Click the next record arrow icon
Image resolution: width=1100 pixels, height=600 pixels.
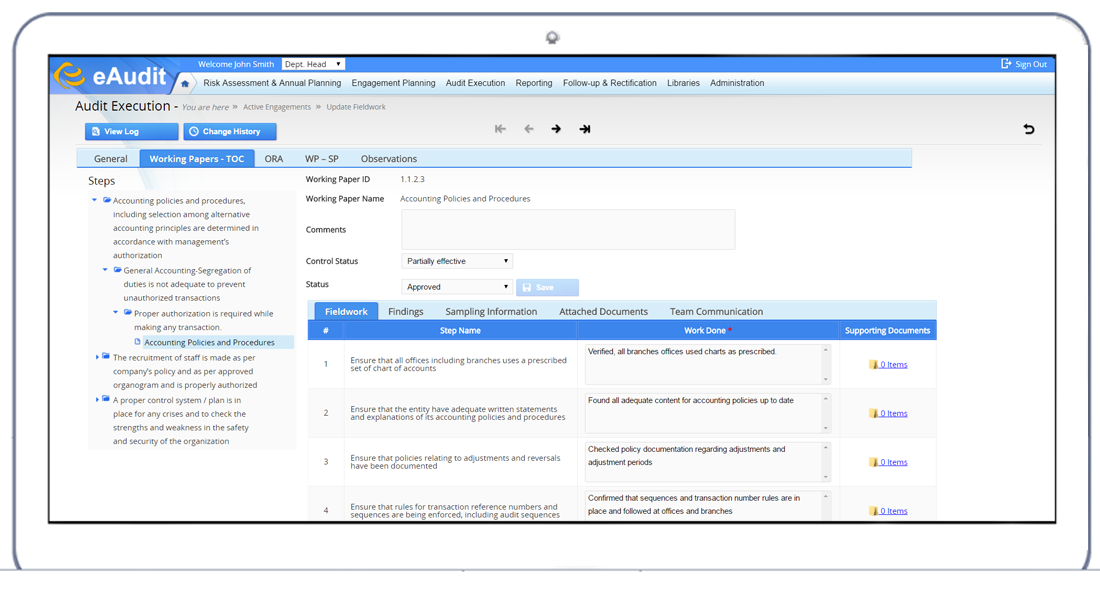pyautogui.click(x=556, y=129)
